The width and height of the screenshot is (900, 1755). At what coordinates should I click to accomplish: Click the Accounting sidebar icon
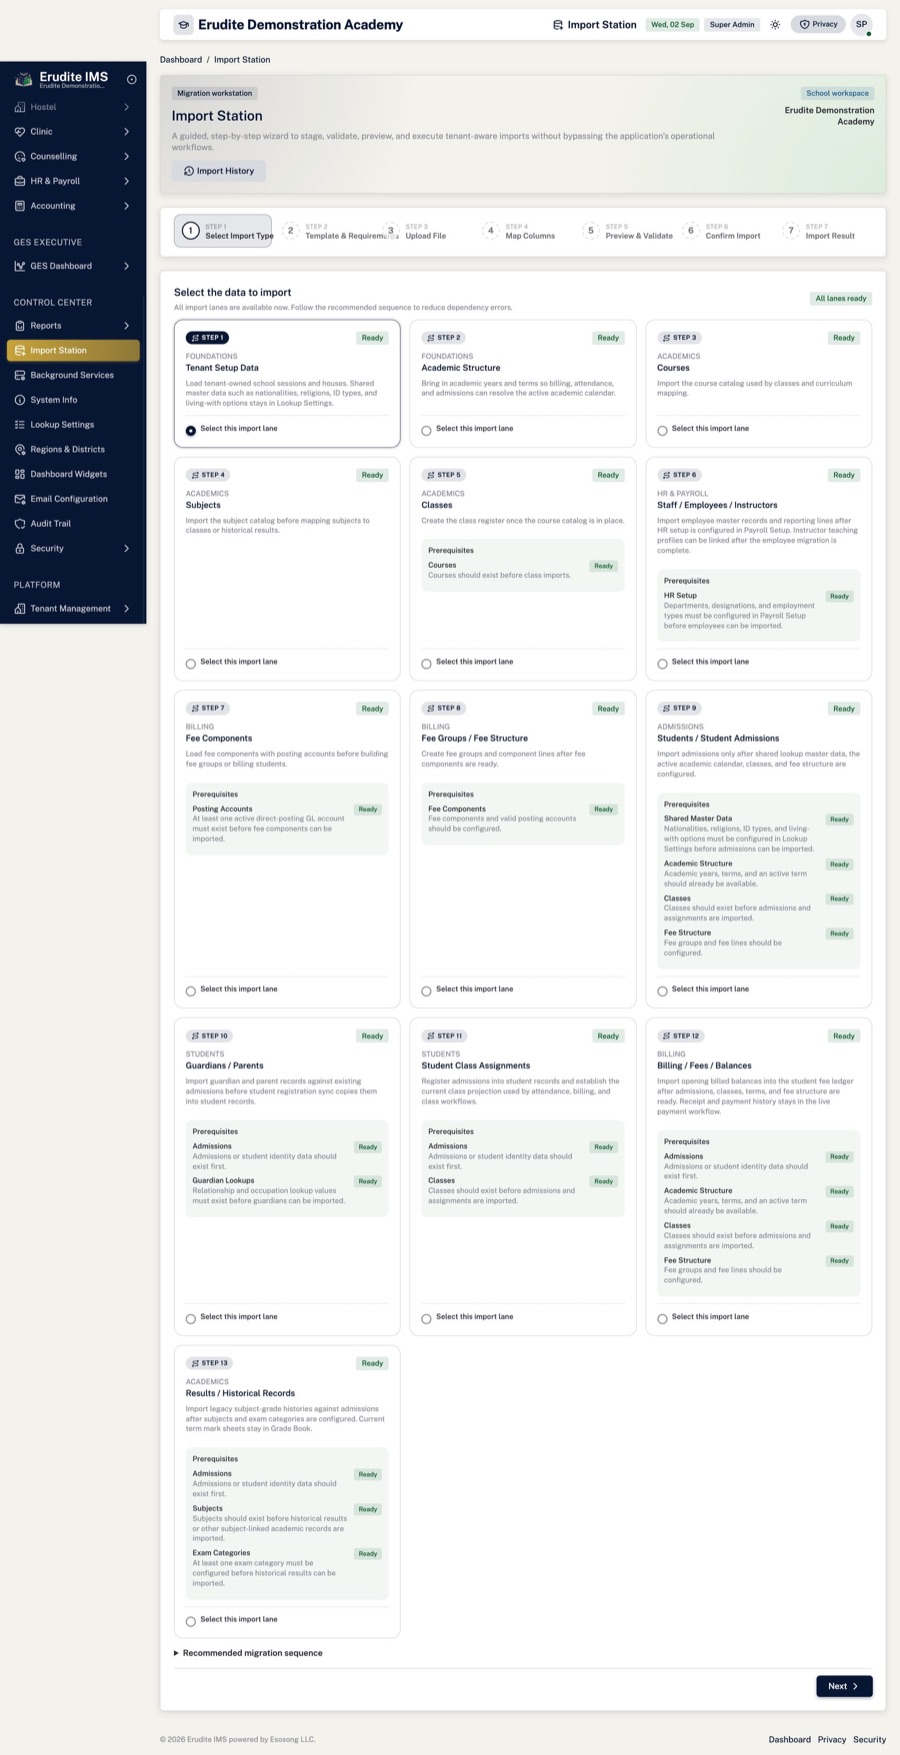point(20,206)
